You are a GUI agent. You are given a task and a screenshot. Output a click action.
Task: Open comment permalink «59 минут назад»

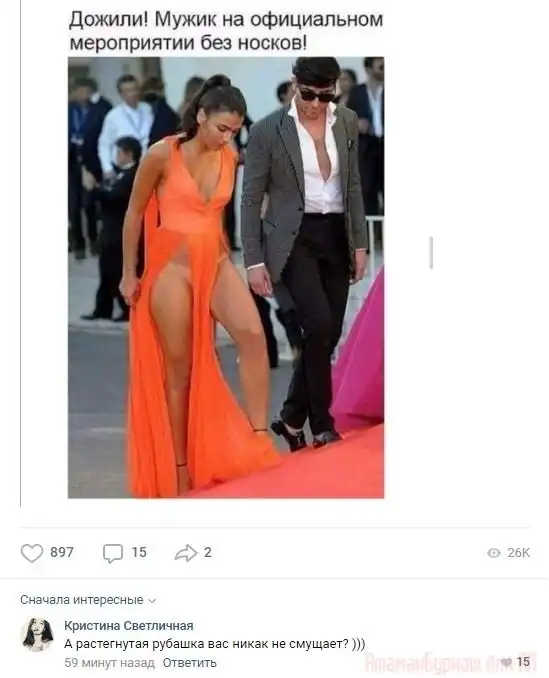109,662
